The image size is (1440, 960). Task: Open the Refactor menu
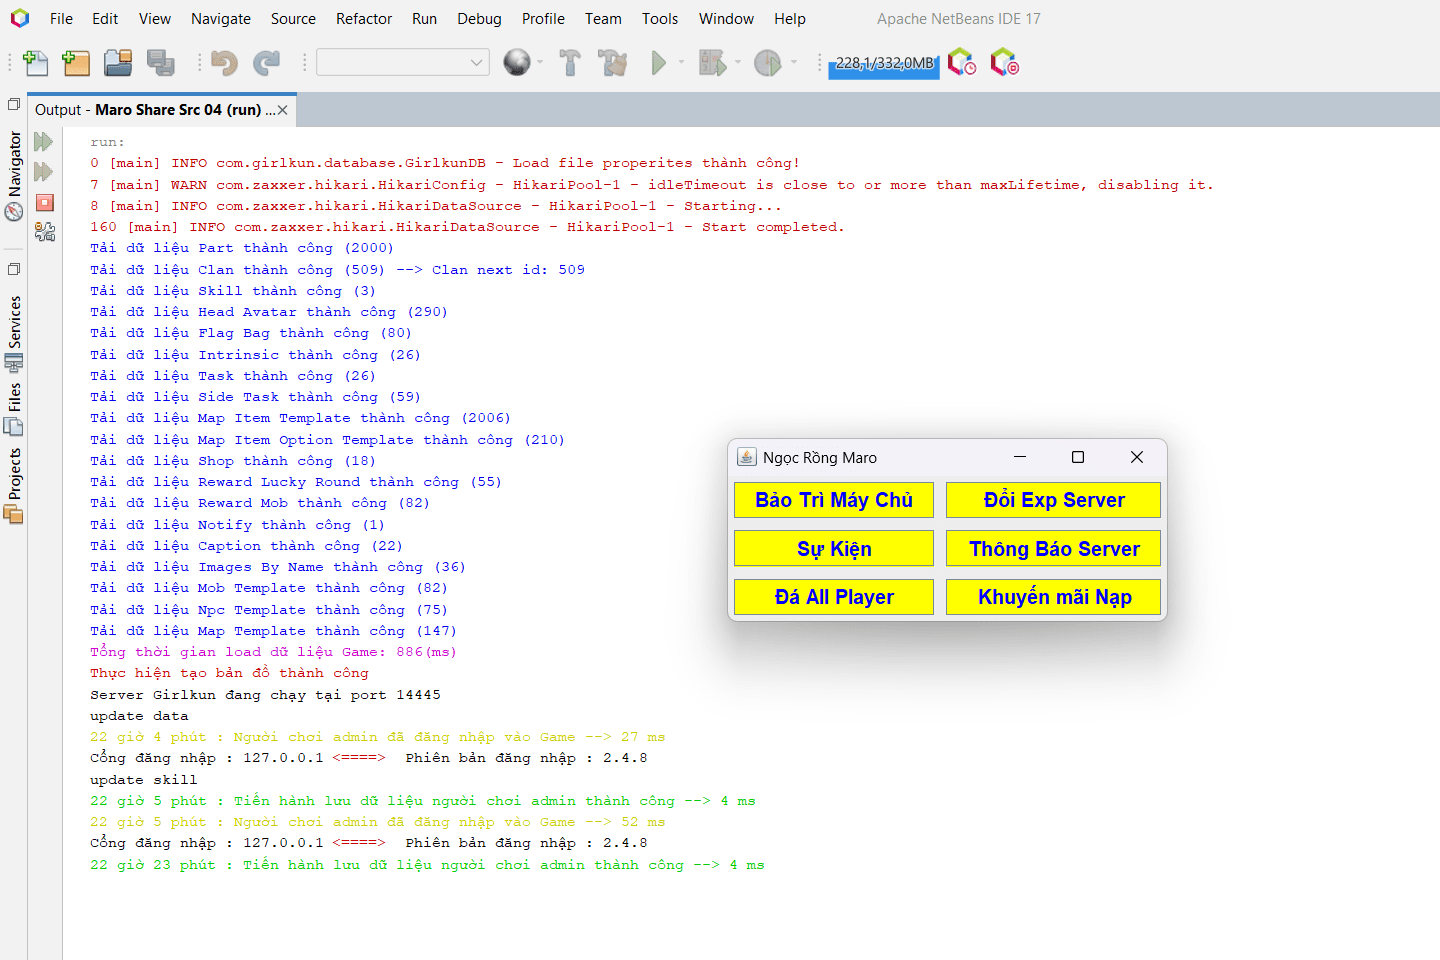[x=364, y=18]
